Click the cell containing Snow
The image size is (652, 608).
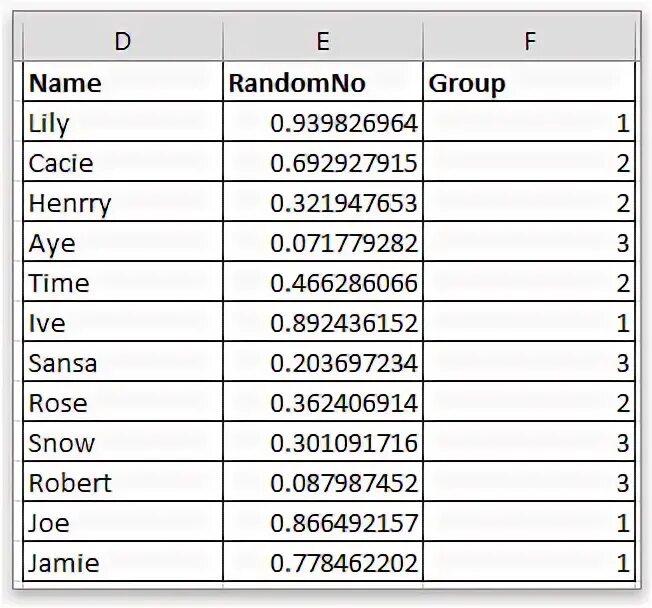click(x=122, y=443)
